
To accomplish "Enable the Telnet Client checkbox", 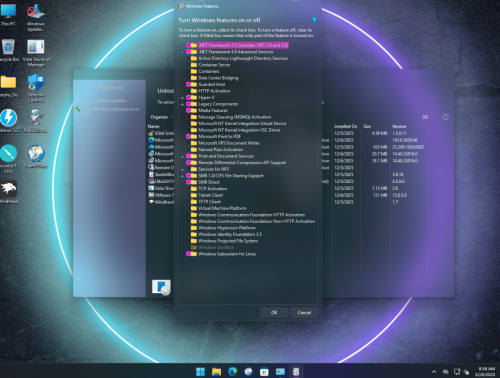I will [188, 195].
